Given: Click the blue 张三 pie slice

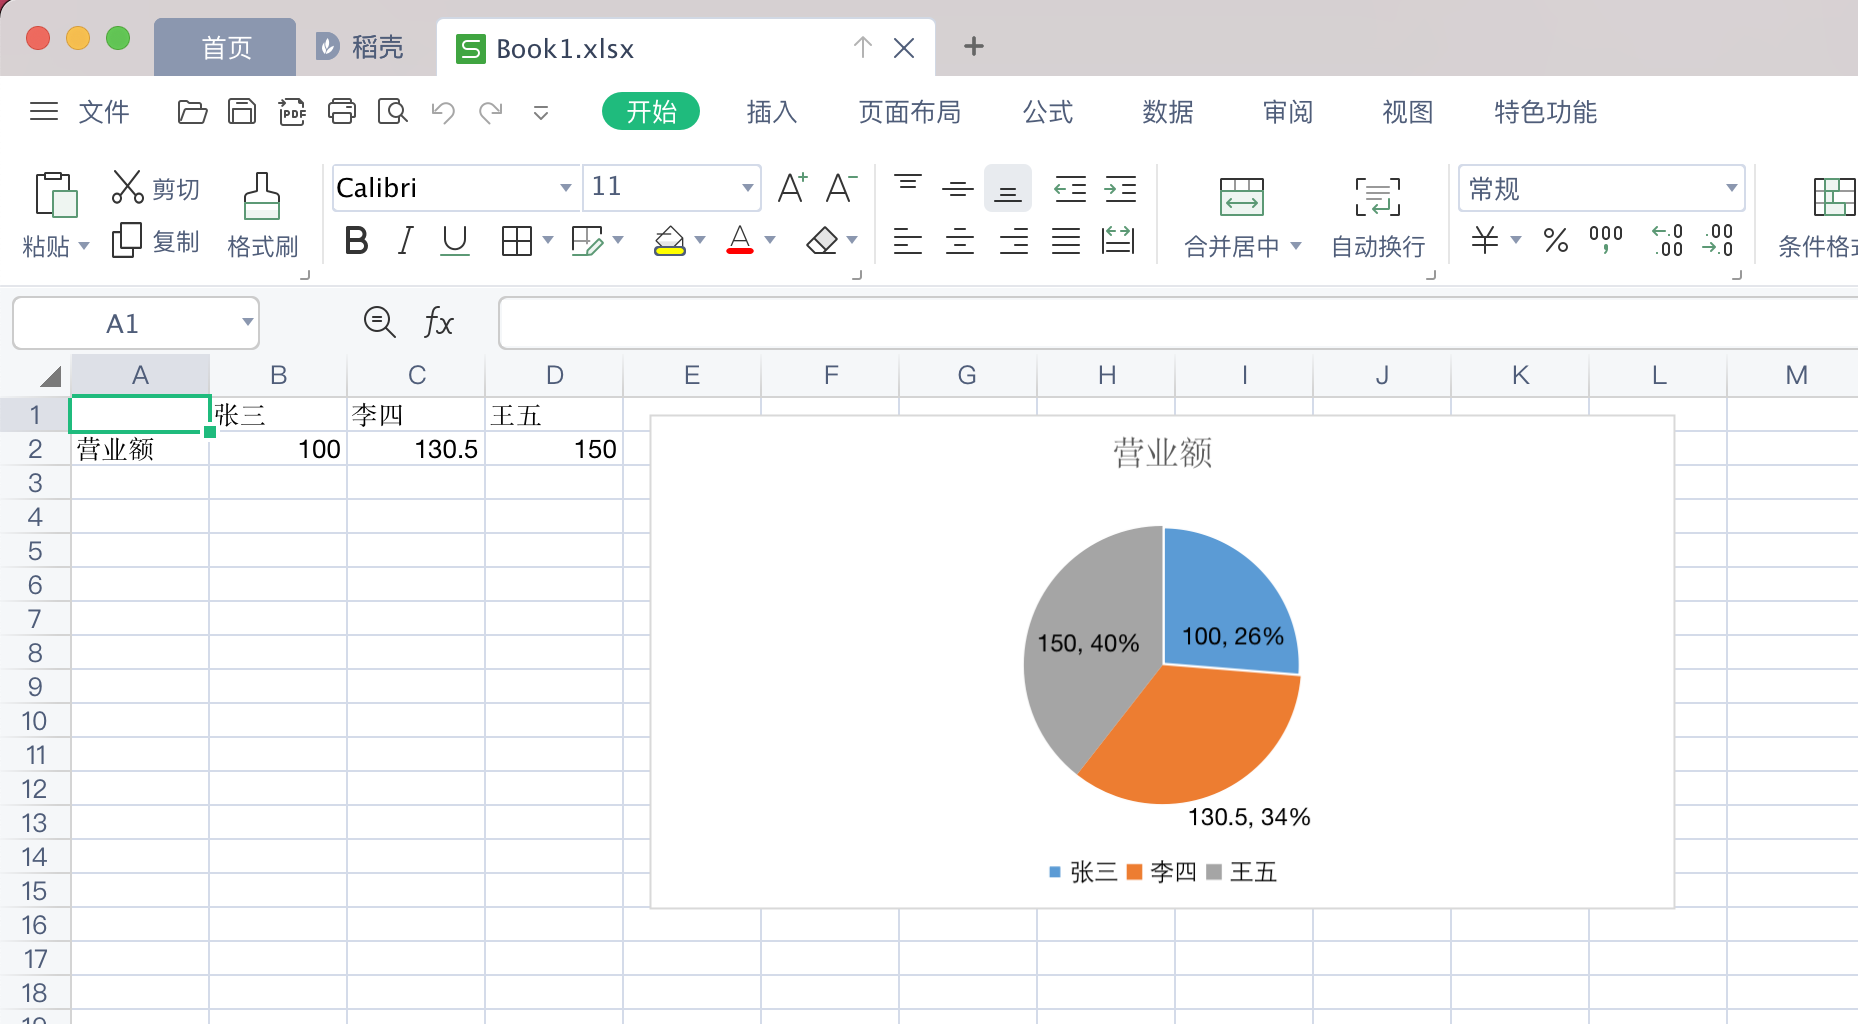Looking at the screenshot, I should pyautogui.click(x=1231, y=600).
